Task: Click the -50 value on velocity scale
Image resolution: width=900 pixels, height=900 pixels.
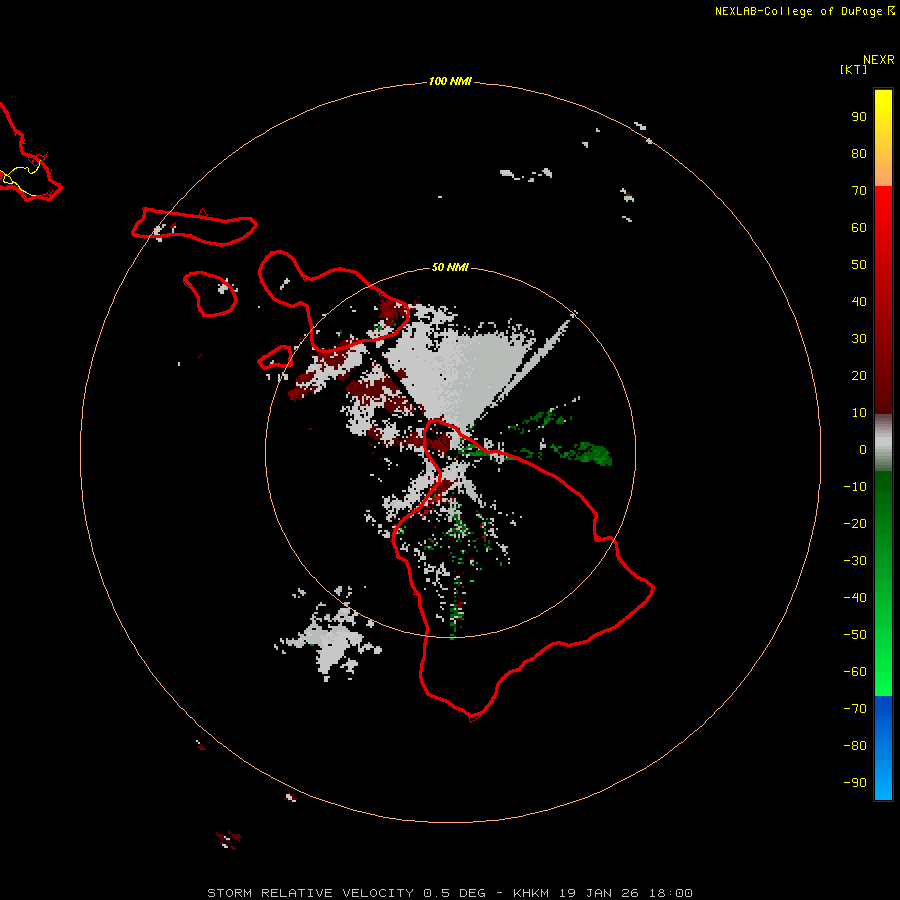Action: click(855, 635)
